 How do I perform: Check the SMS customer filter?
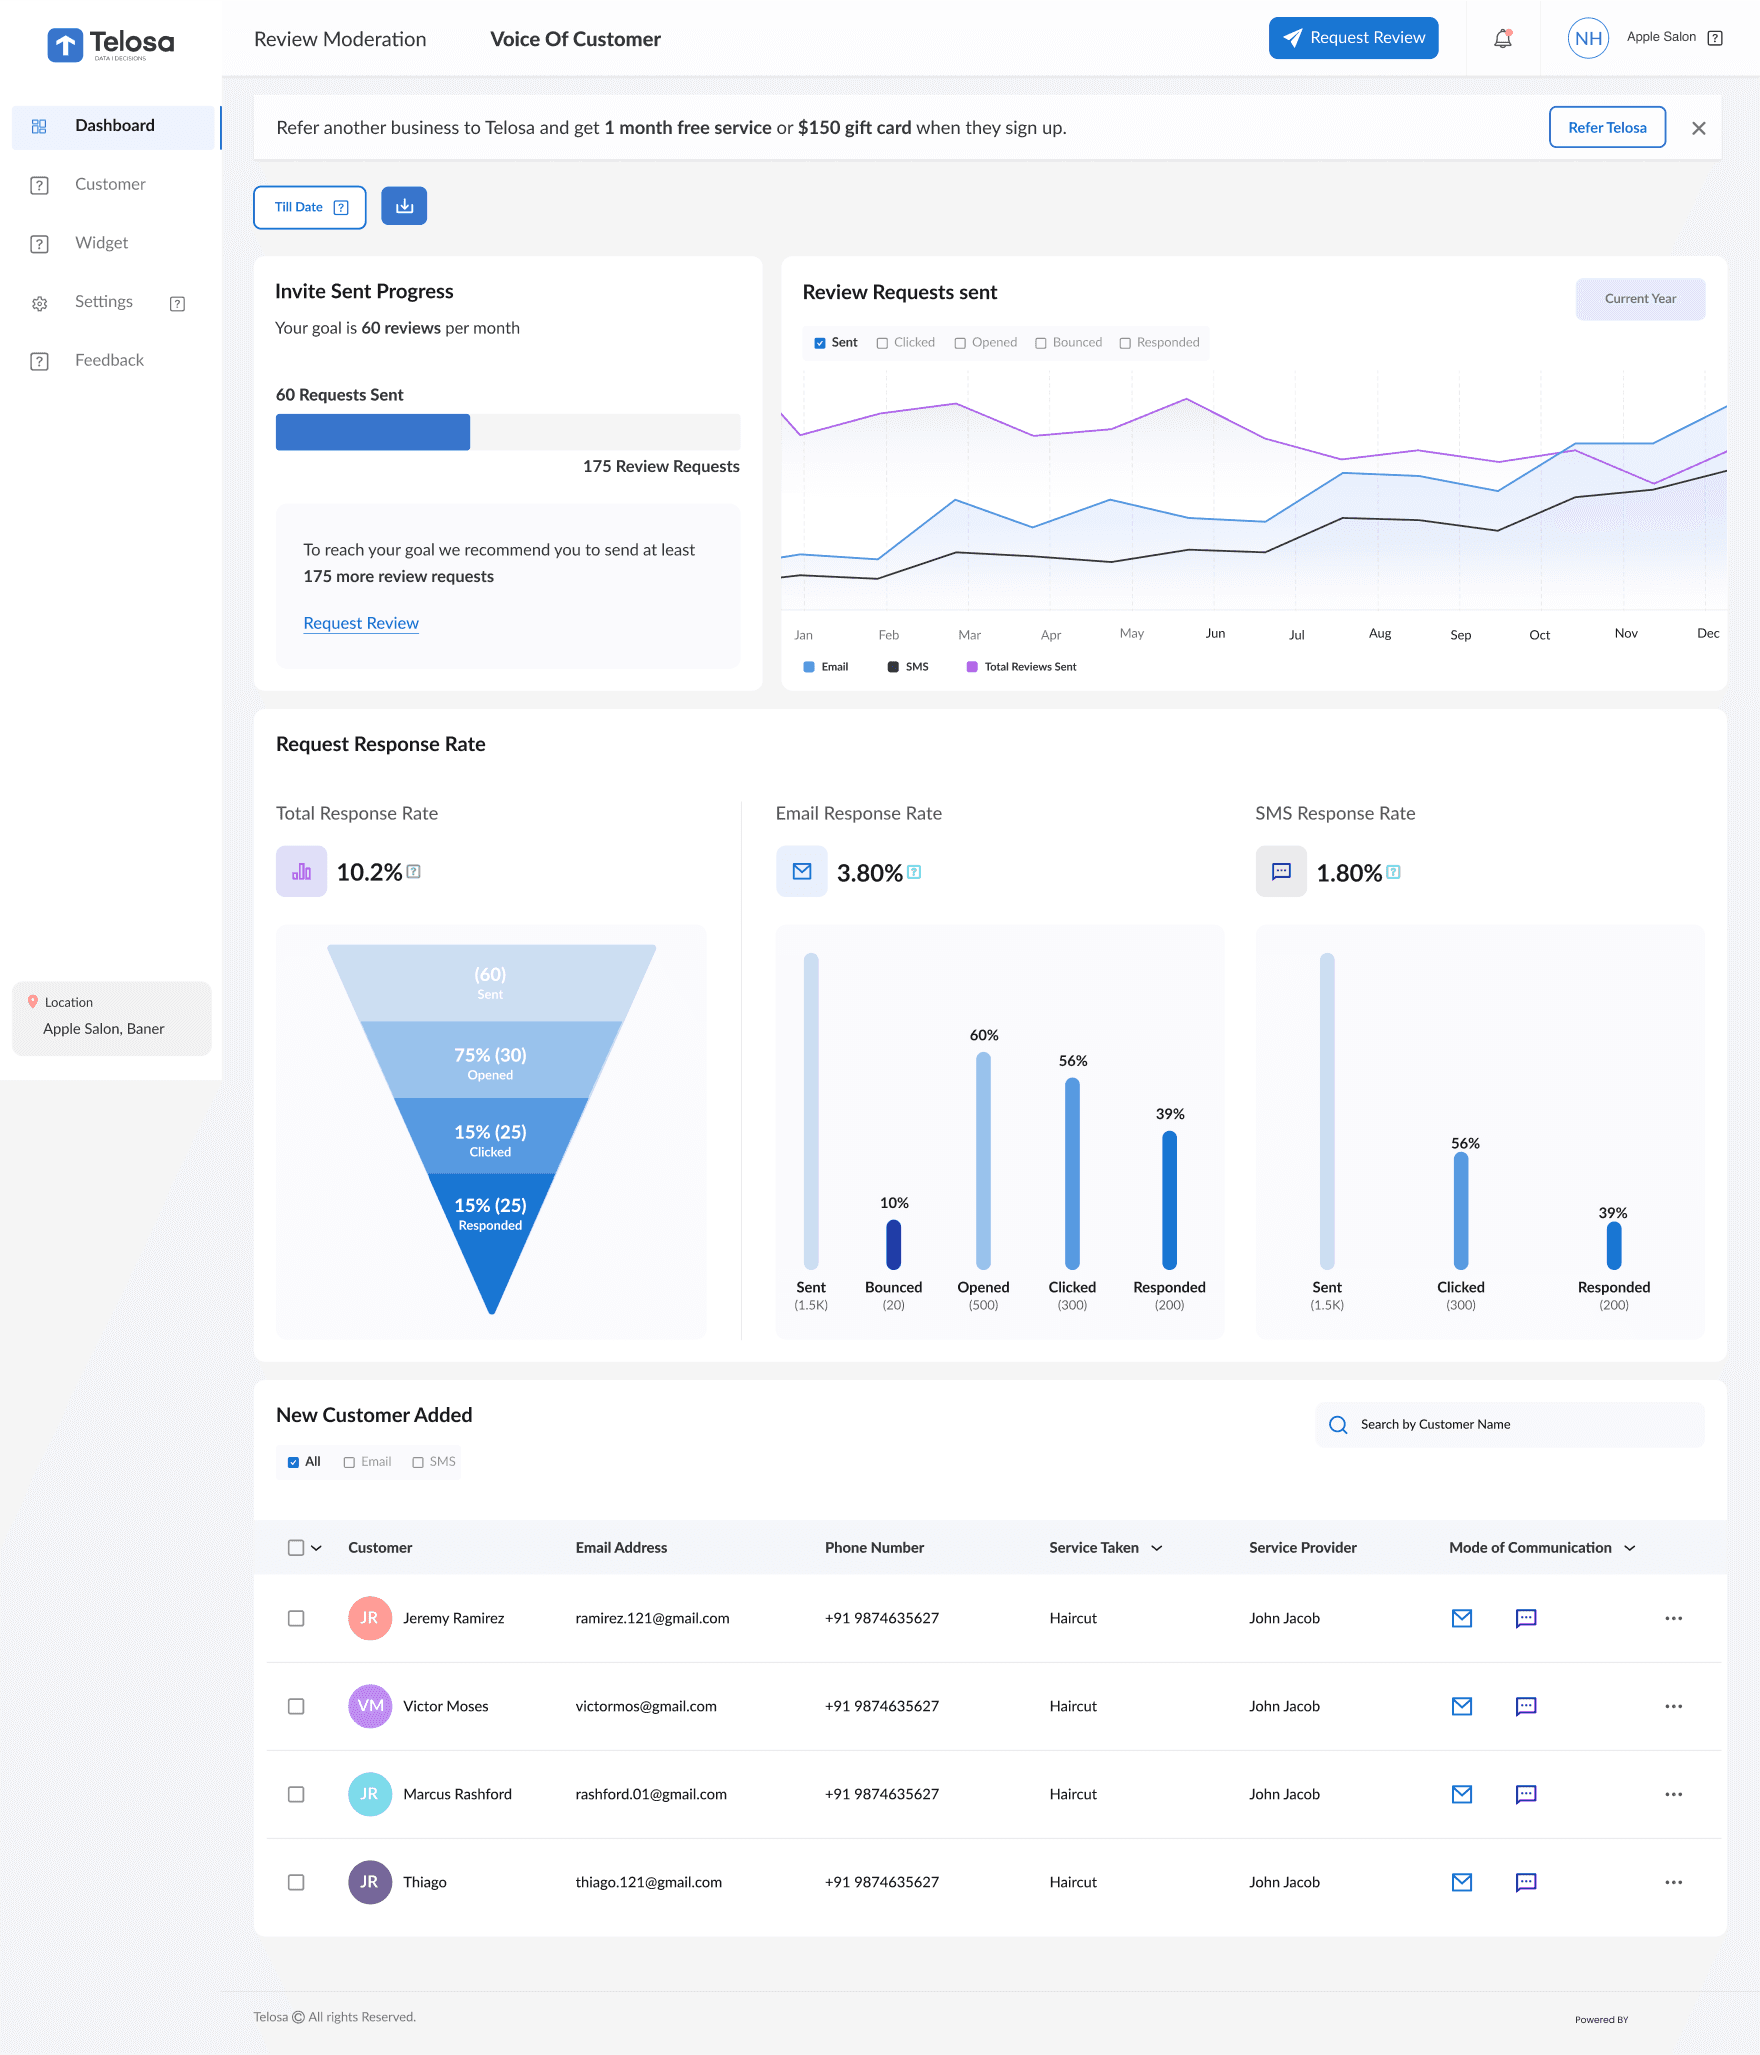418,1462
